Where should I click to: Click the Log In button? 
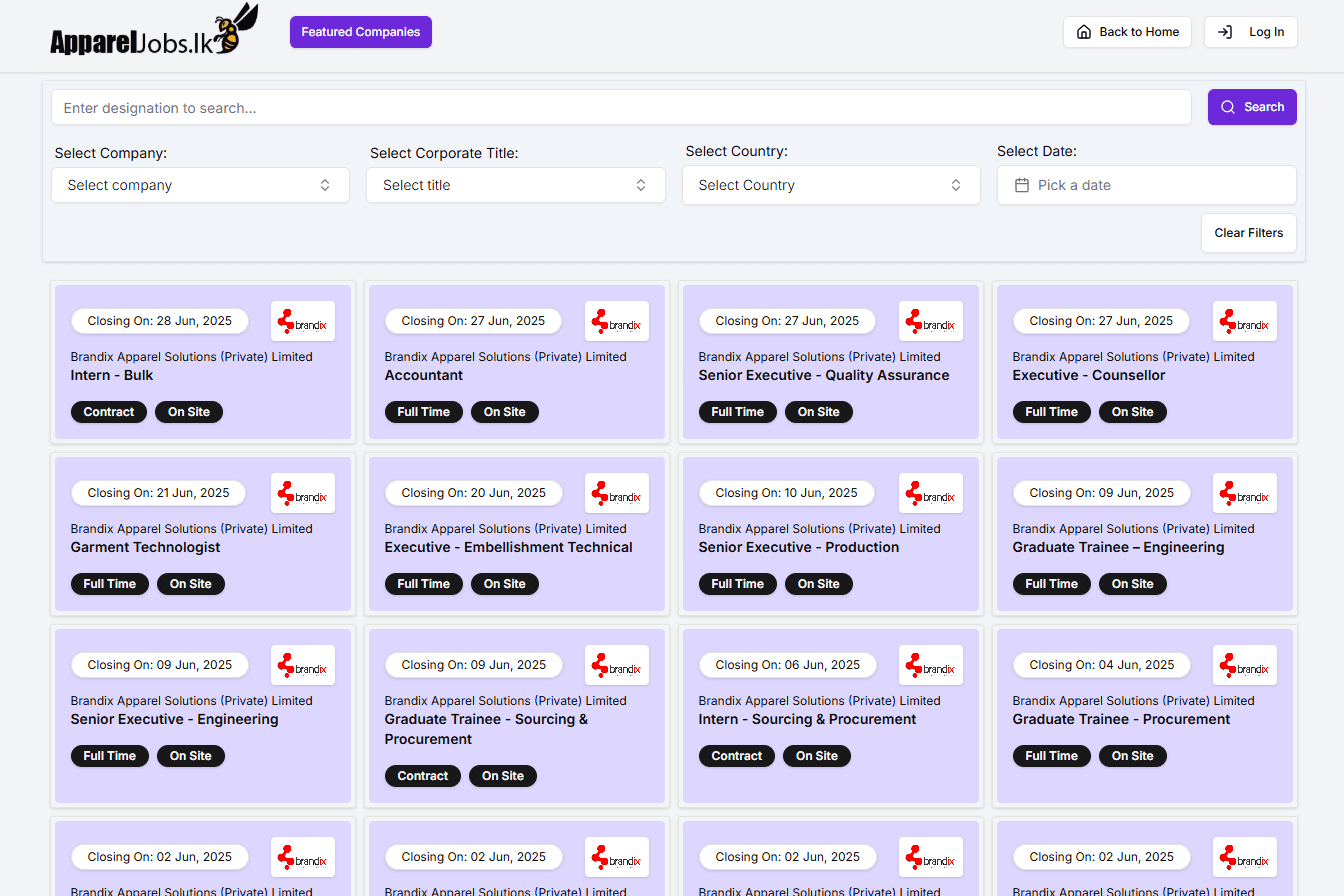(1251, 32)
